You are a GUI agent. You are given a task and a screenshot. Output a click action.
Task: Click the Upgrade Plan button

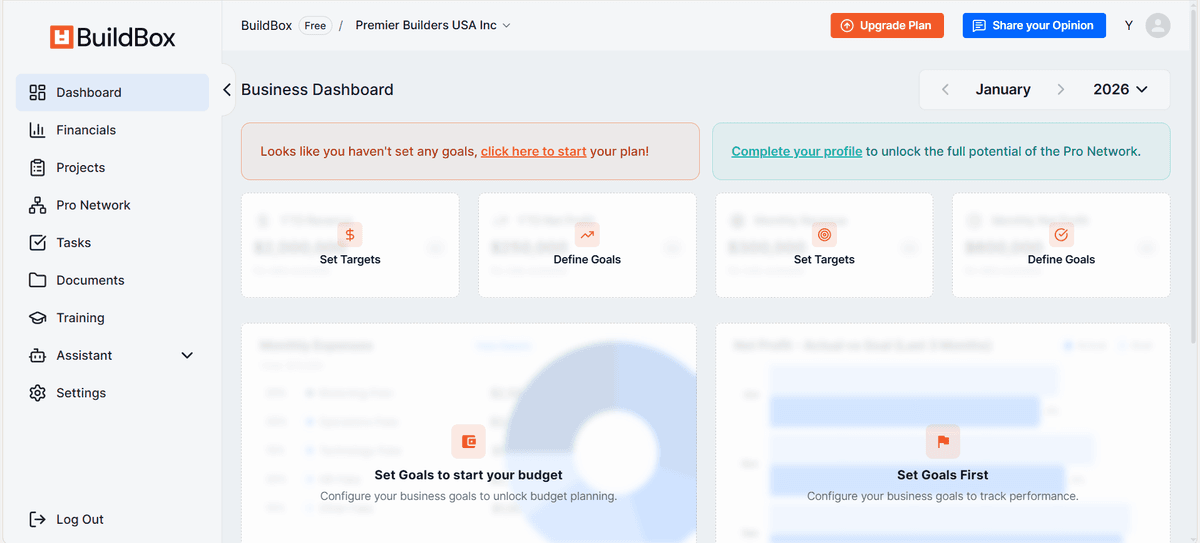pos(887,26)
